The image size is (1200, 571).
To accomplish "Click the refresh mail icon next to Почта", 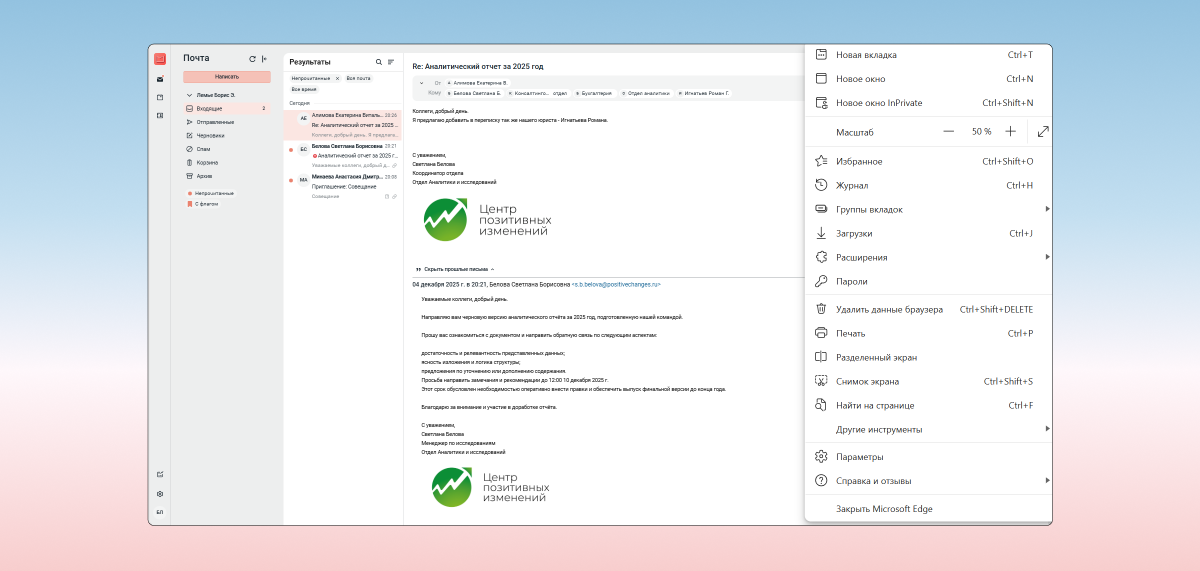I will pos(252,59).
